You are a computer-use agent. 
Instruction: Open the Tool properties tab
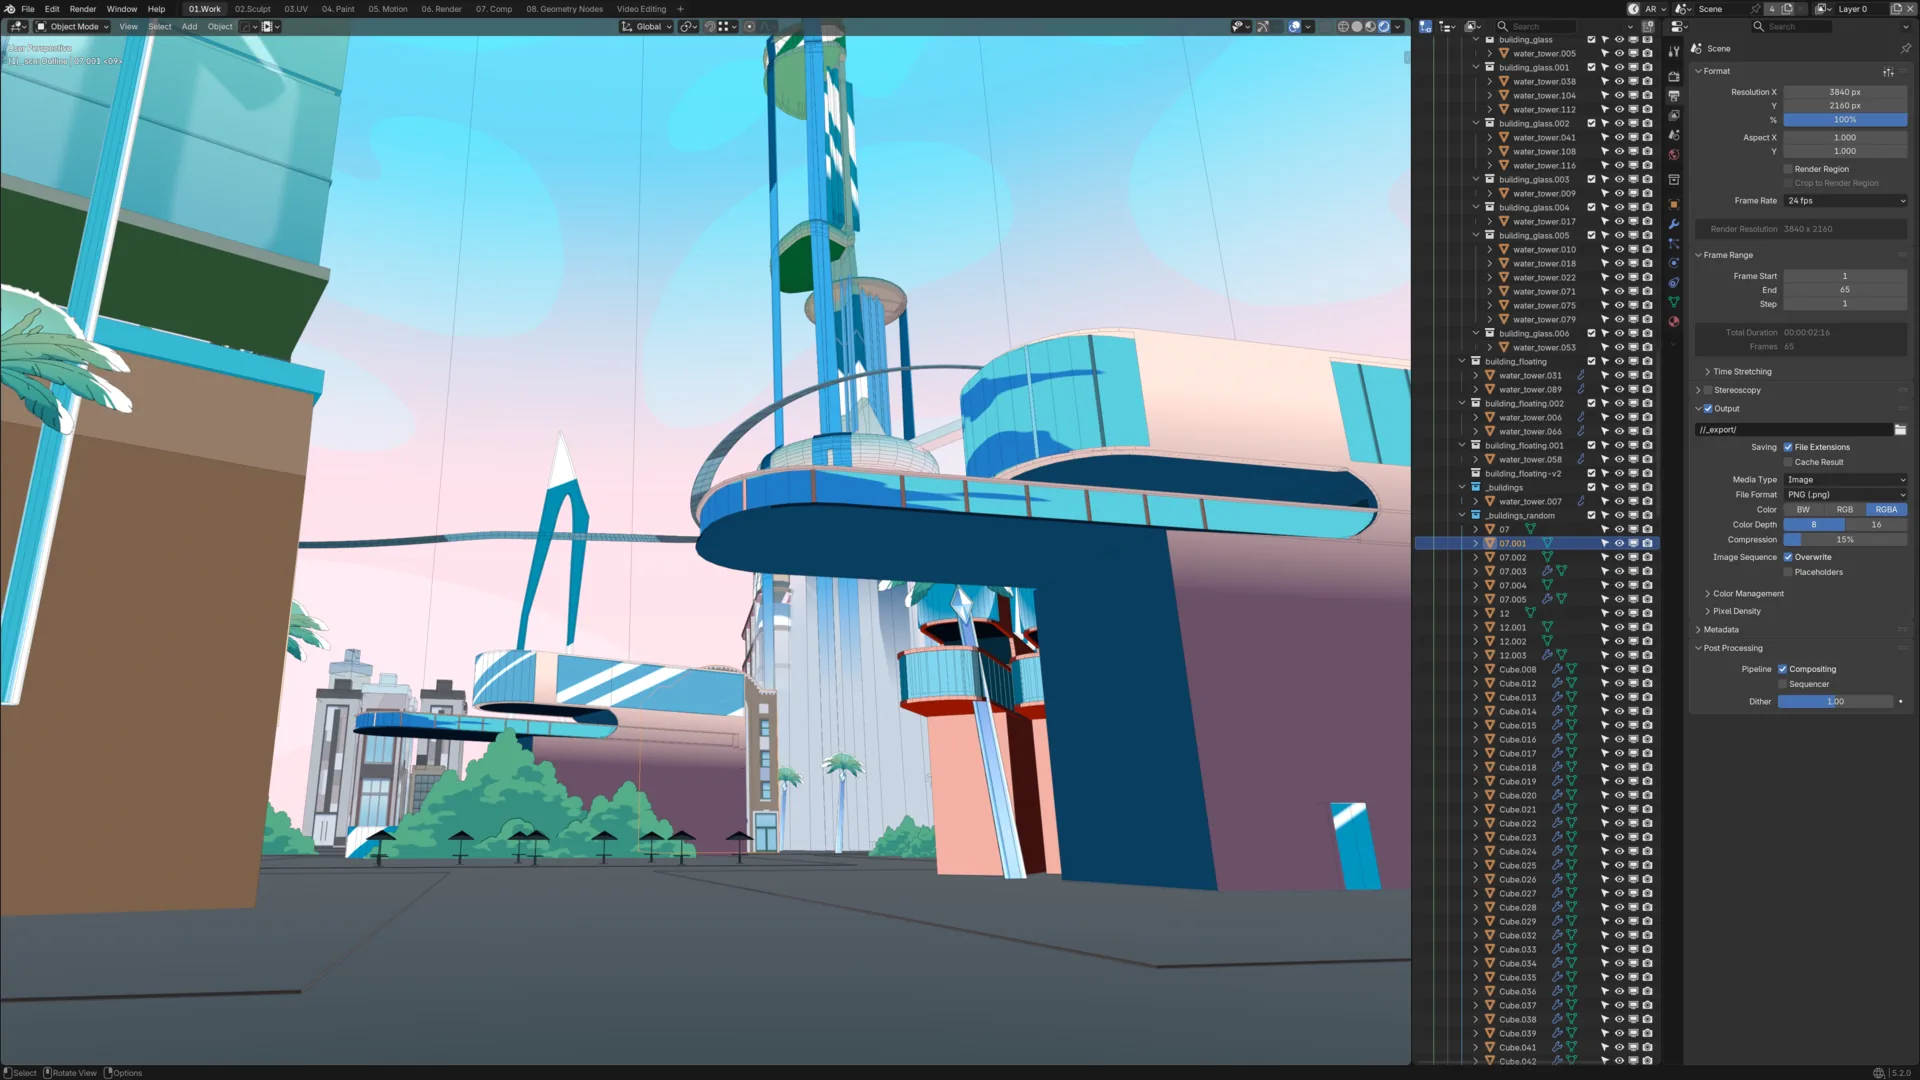click(x=1674, y=50)
